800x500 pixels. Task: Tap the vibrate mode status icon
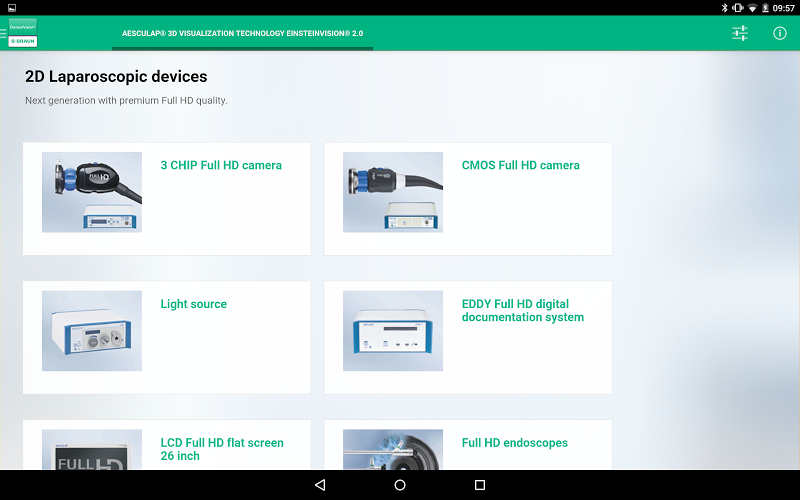coord(738,8)
